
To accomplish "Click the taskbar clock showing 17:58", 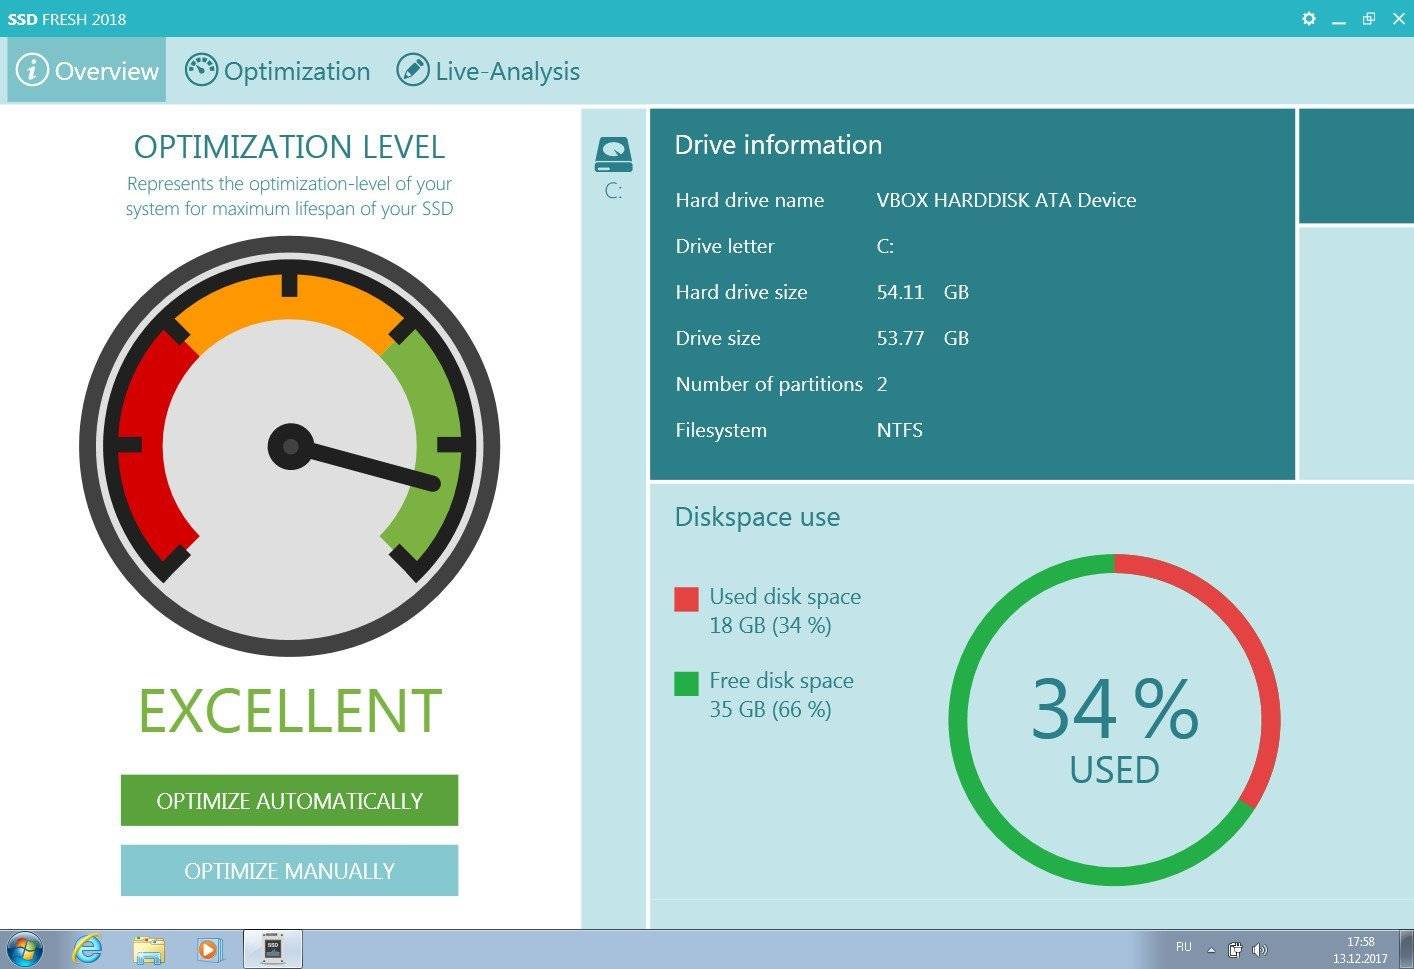I will 1360,949.
